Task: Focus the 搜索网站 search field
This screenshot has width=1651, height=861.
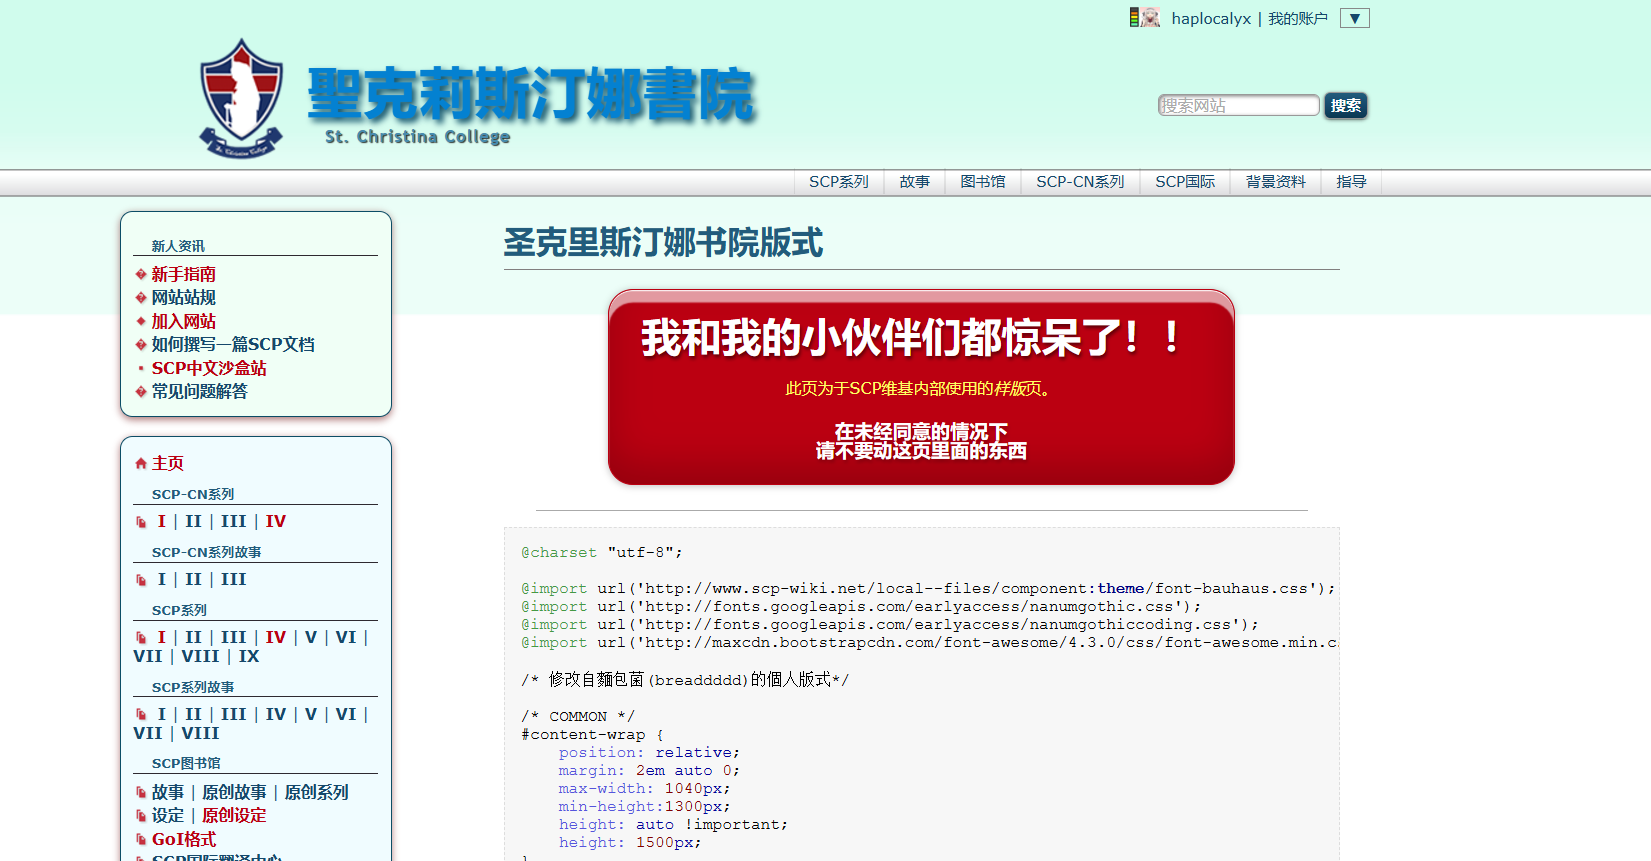Action: click(x=1238, y=105)
